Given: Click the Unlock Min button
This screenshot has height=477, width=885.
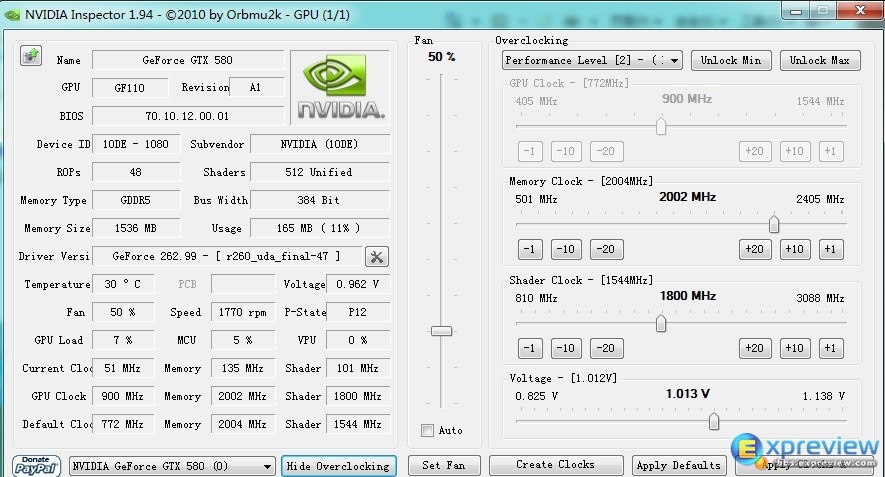Looking at the screenshot, I should (x=731, y=60).
